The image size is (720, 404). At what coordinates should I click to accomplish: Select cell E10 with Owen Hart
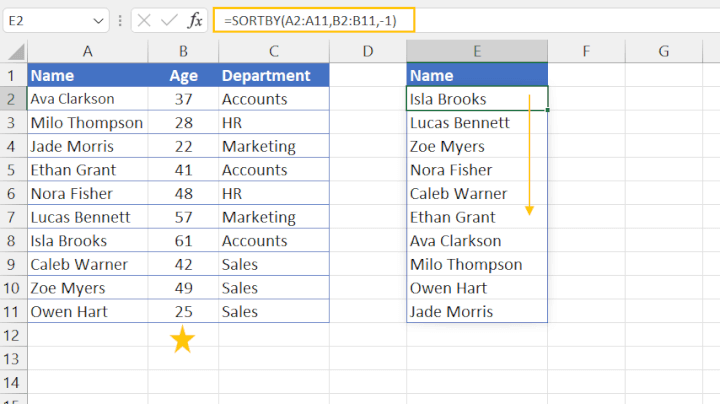coord(477,288)
